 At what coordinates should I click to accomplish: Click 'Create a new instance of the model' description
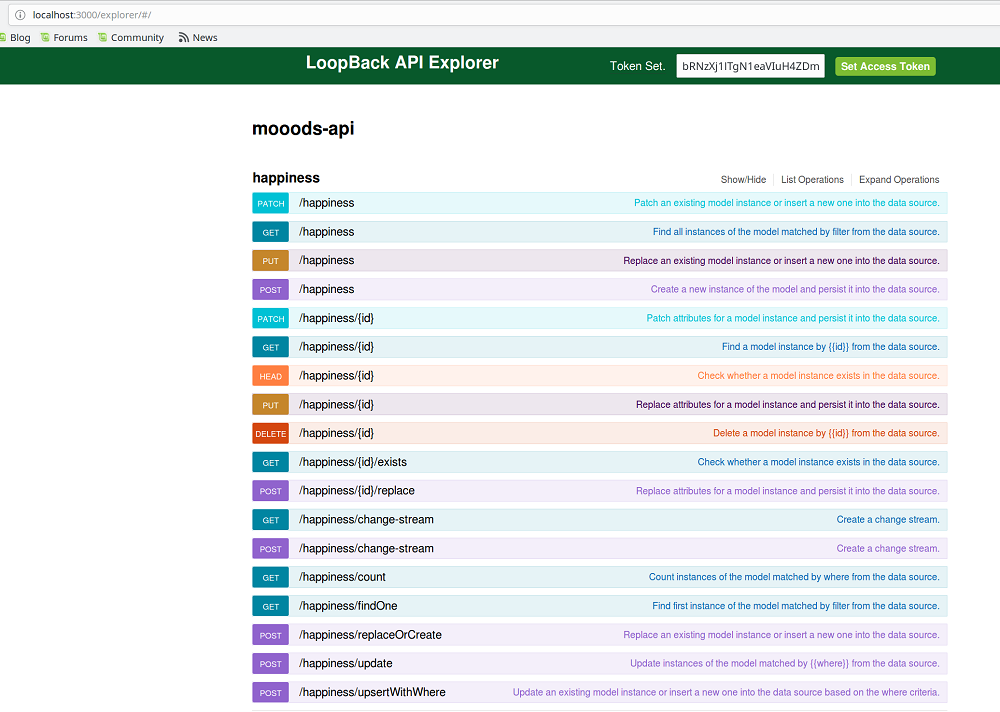(x=795, y=289)
